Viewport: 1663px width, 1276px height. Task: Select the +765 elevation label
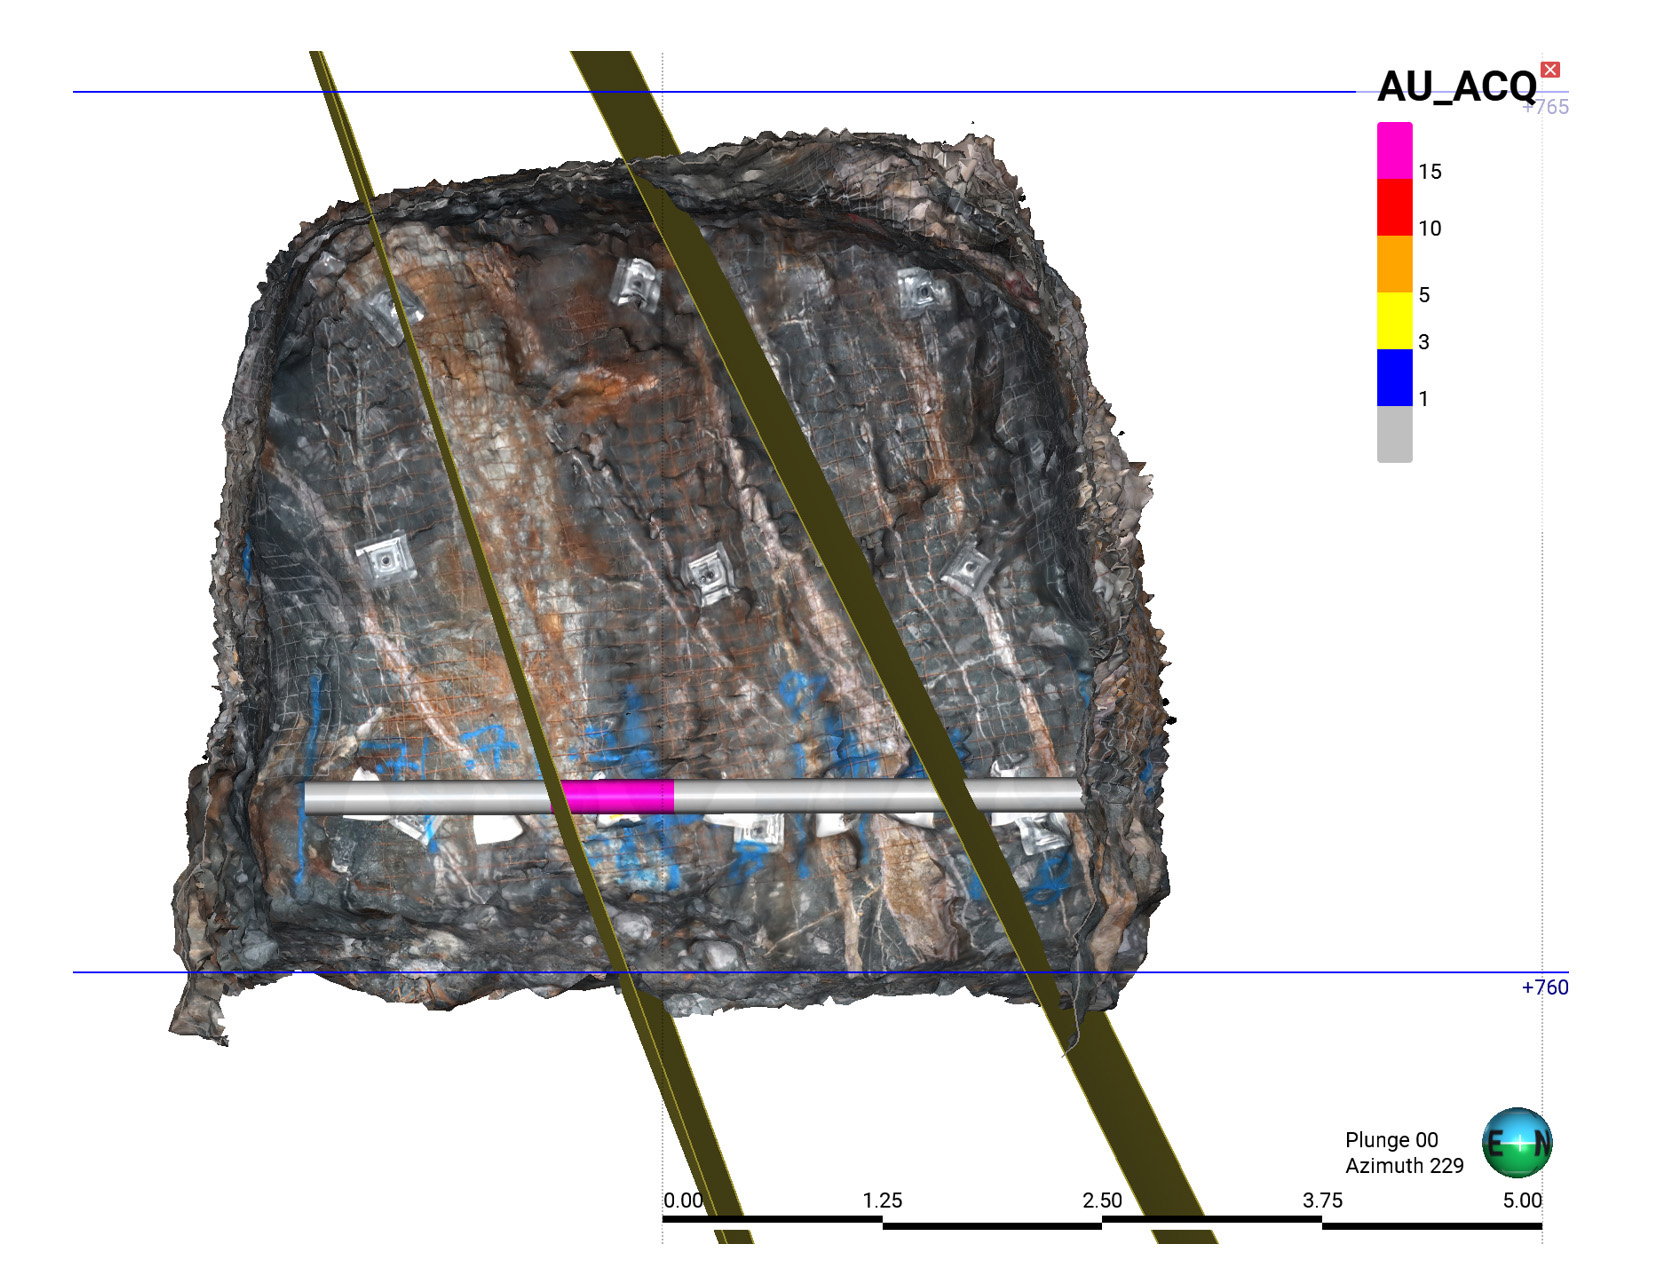[x=1546, y=107]
